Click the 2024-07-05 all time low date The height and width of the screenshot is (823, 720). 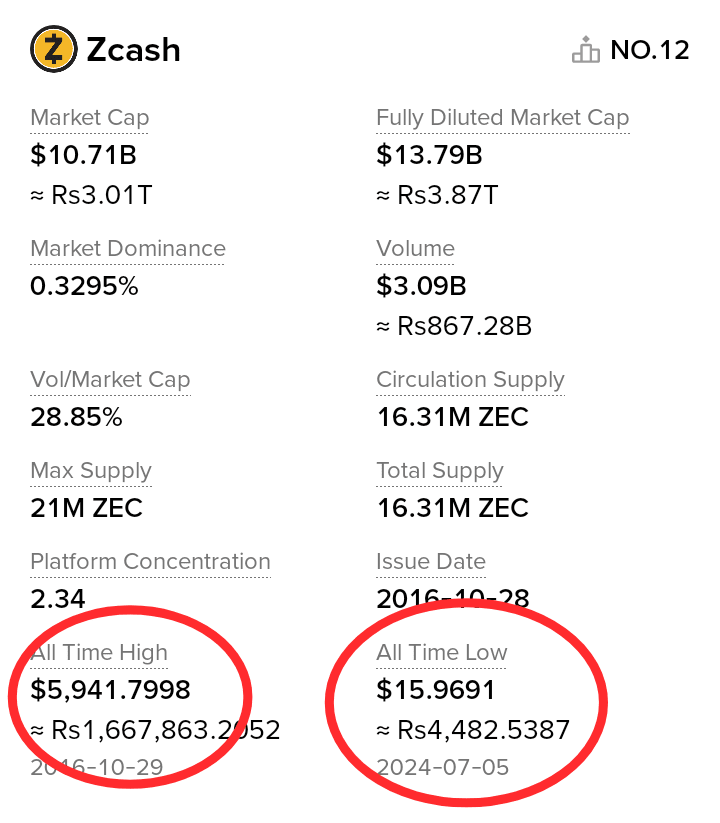pyautogui.click(x=442, y=768)
